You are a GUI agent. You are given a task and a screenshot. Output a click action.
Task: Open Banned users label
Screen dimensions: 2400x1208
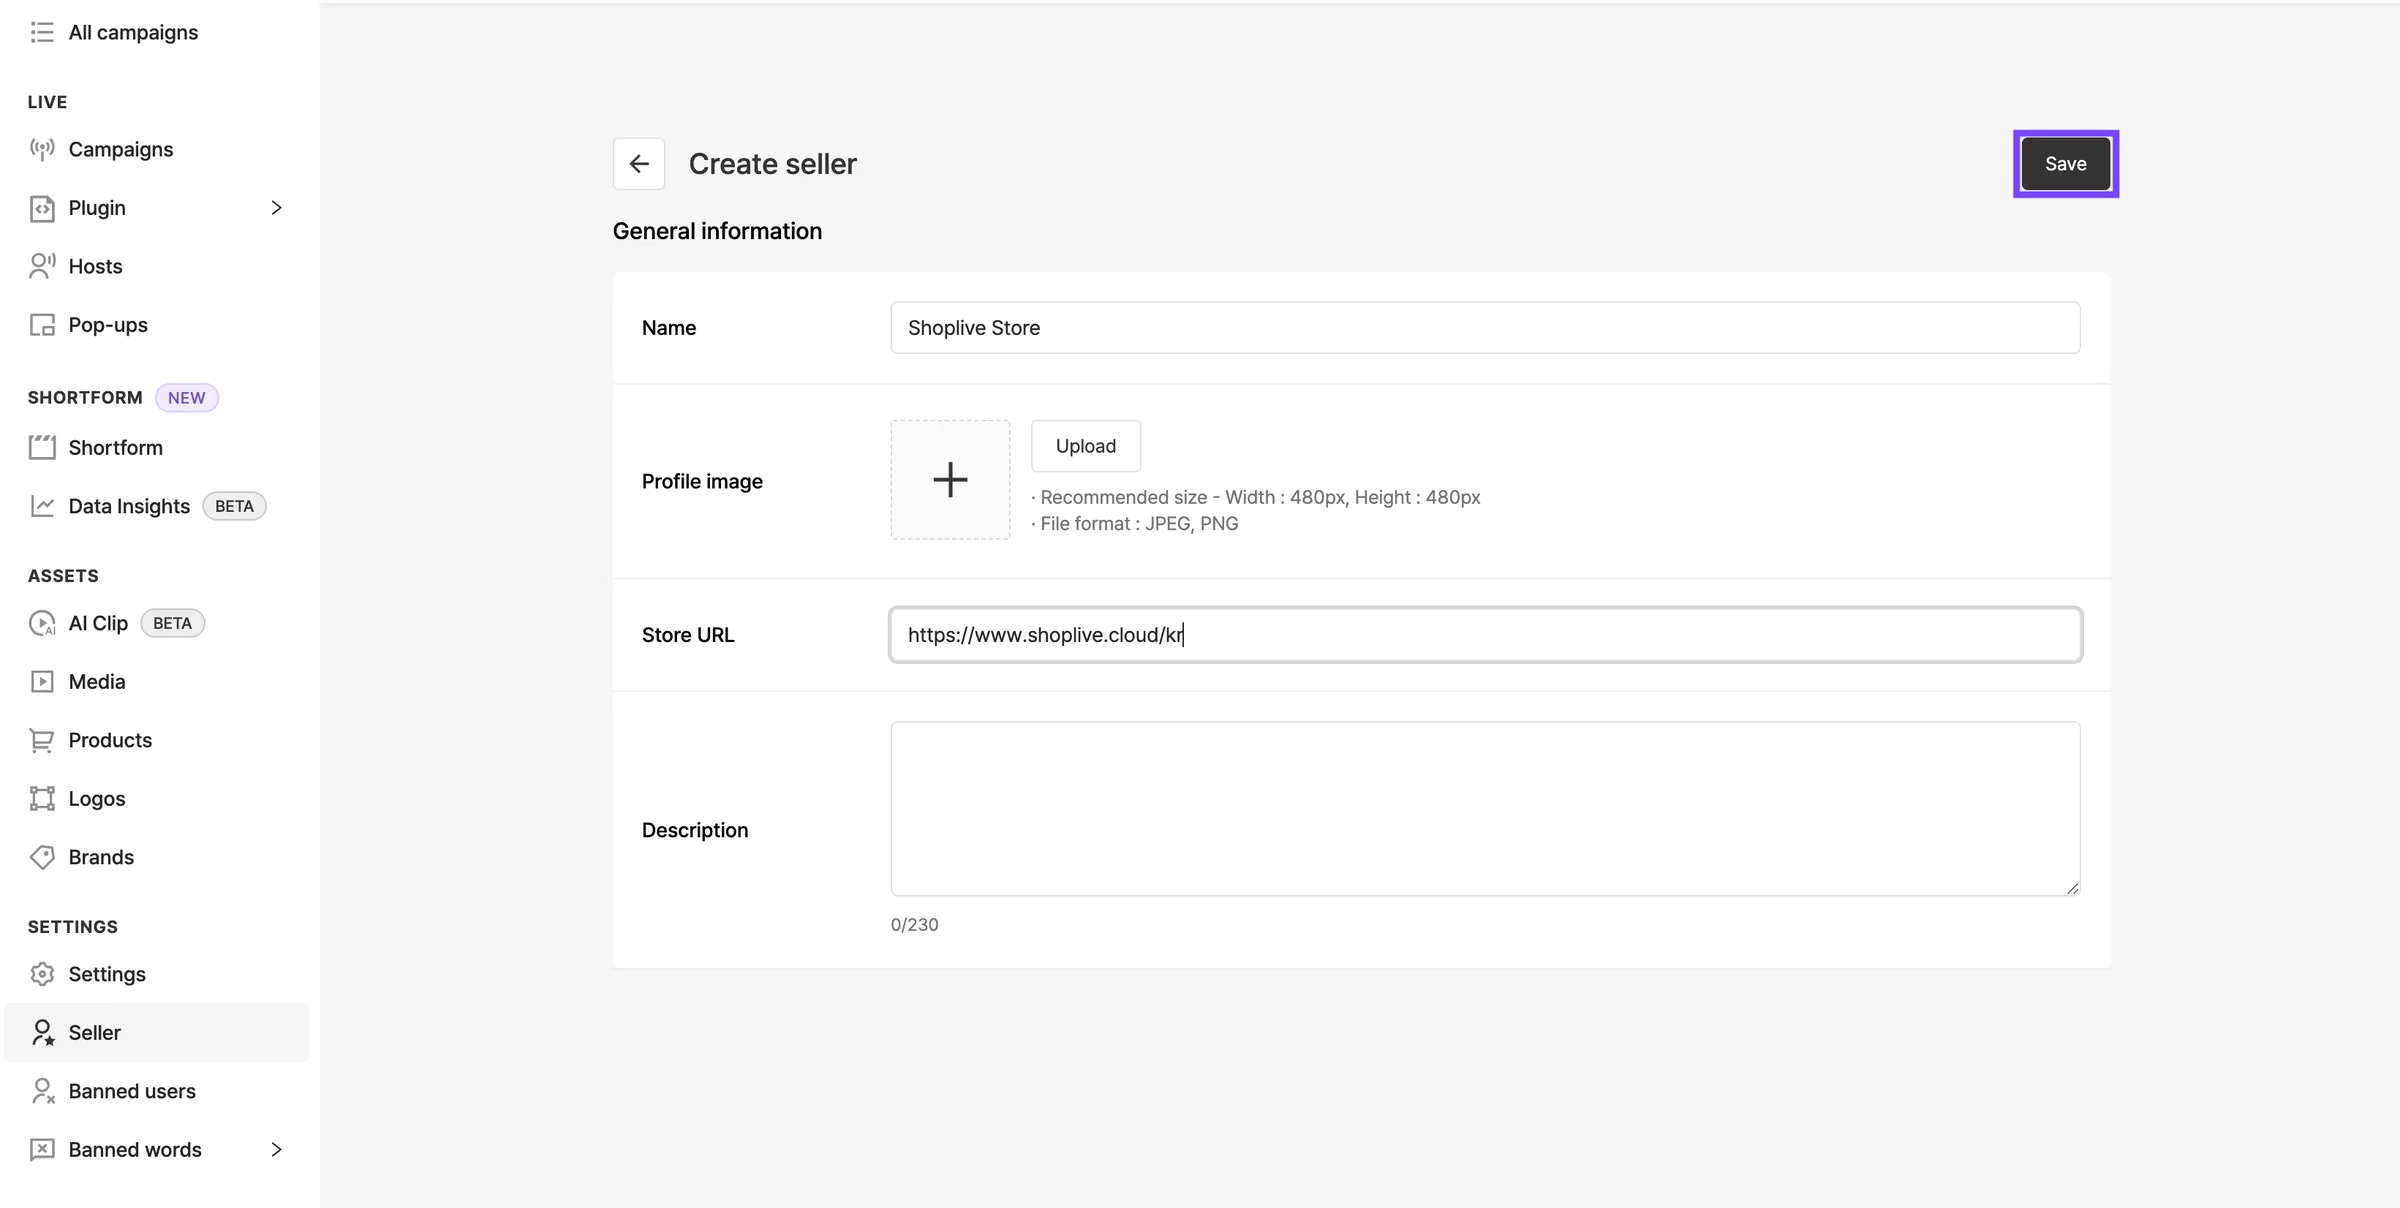pos(132,1091)
